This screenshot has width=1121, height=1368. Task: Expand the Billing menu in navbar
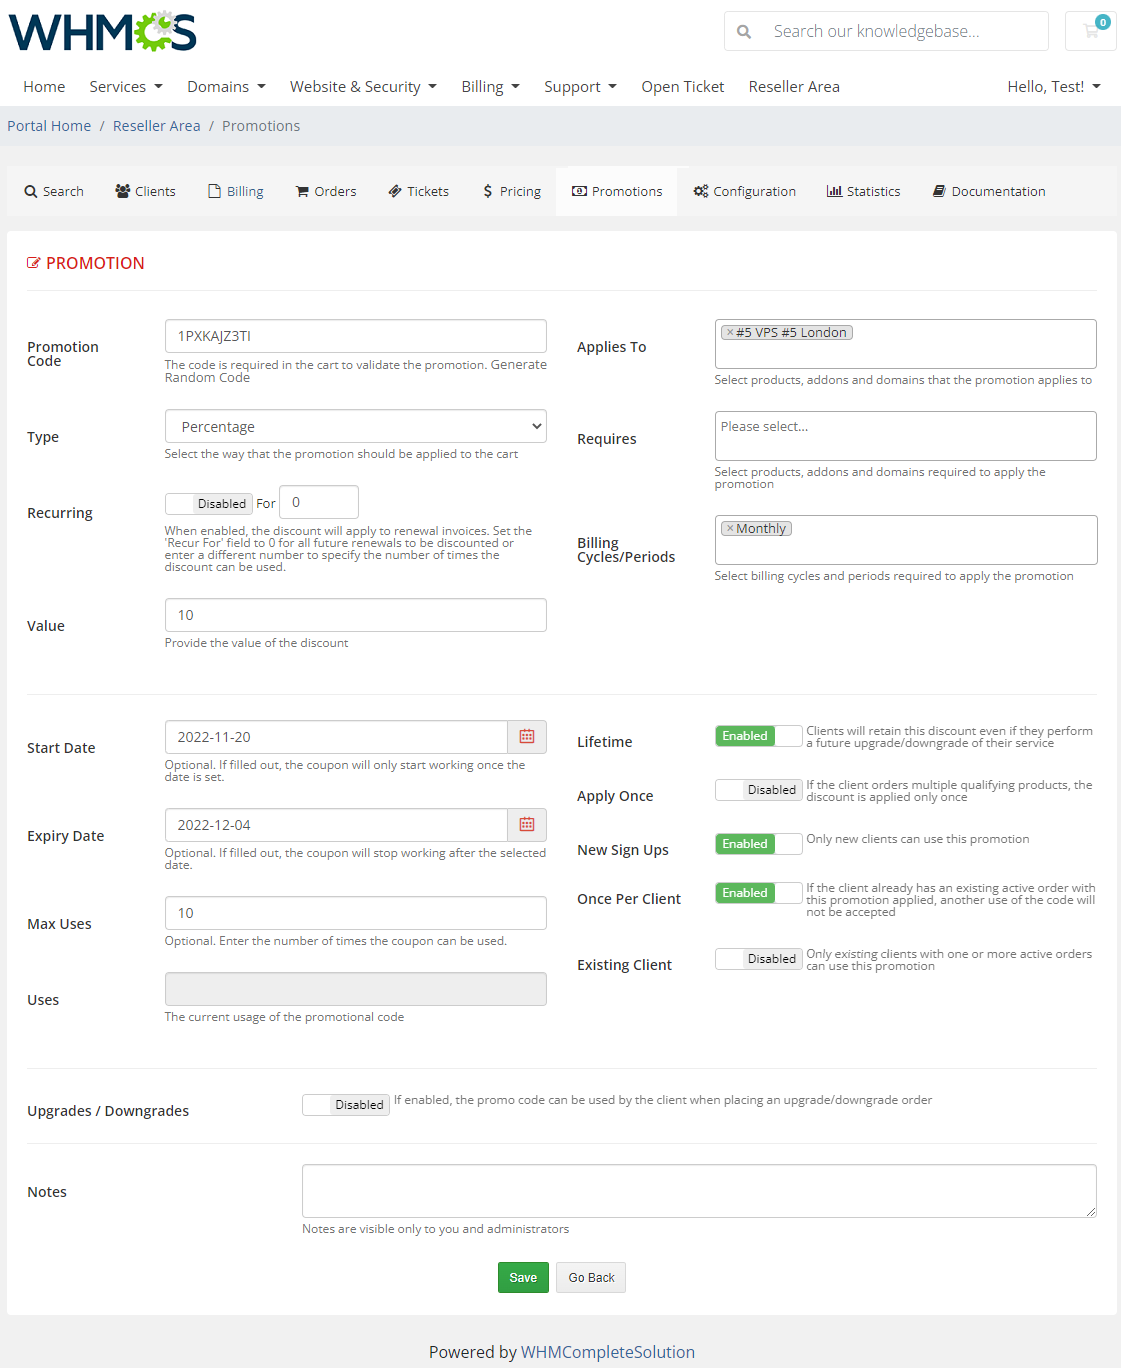coord(490,87)
